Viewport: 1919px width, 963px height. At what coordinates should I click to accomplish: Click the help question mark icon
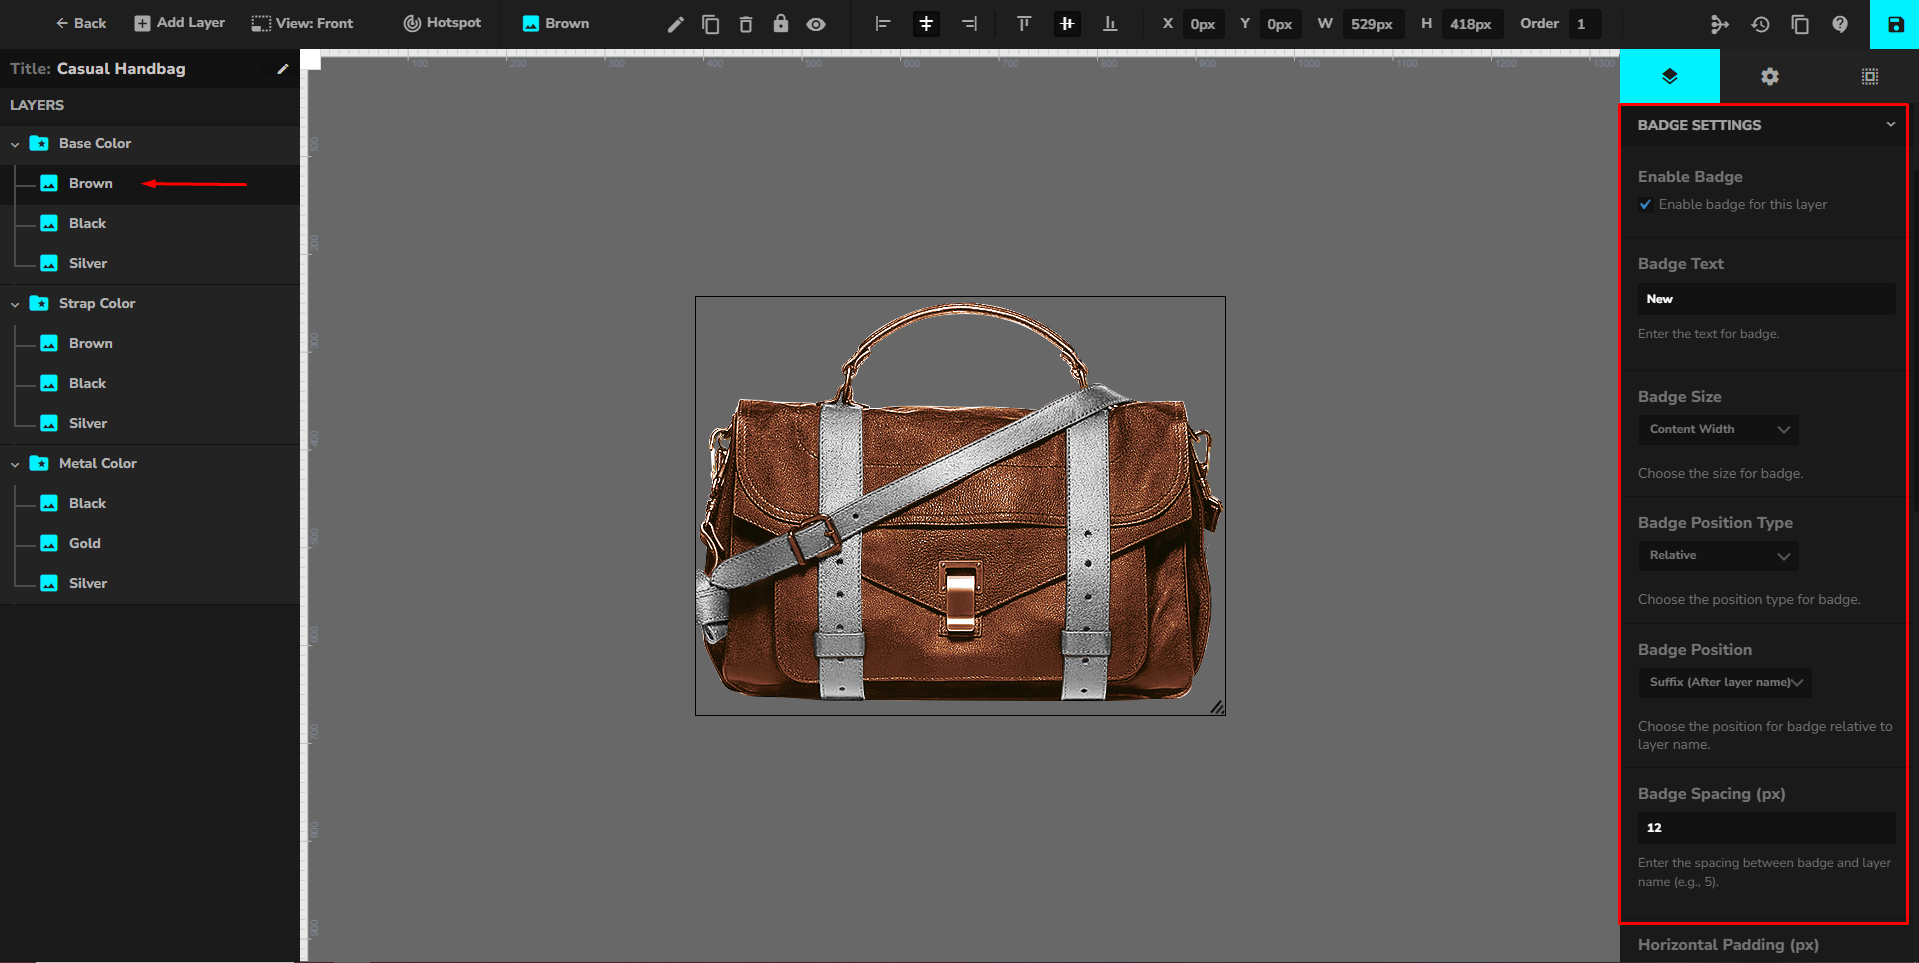click(1840, 24)
